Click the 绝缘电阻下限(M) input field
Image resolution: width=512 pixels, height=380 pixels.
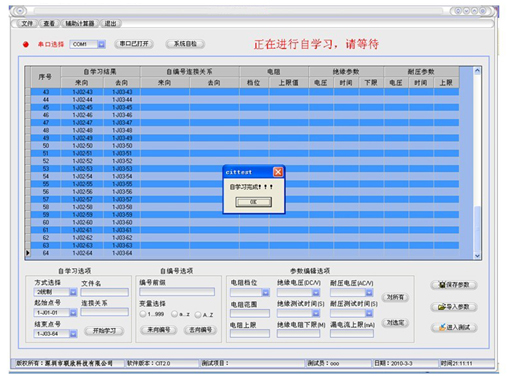click(x=298, y=333)
